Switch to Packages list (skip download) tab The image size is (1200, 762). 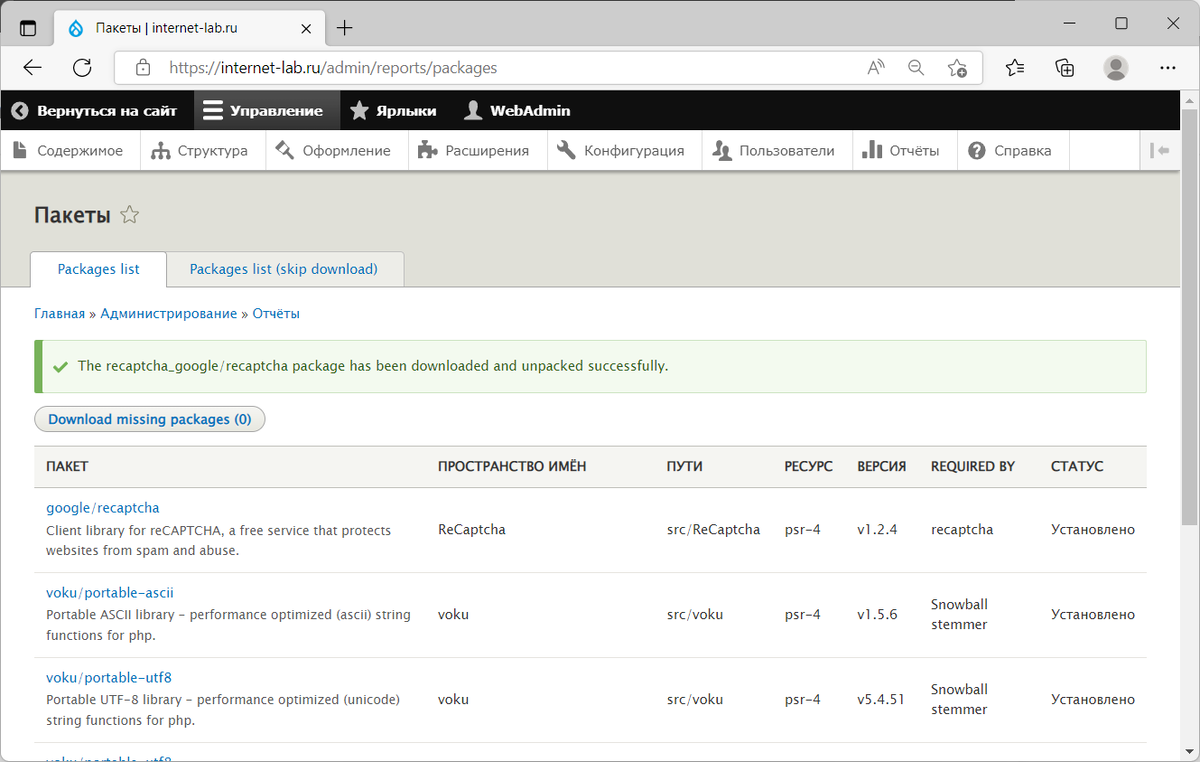tap(283, 269)
